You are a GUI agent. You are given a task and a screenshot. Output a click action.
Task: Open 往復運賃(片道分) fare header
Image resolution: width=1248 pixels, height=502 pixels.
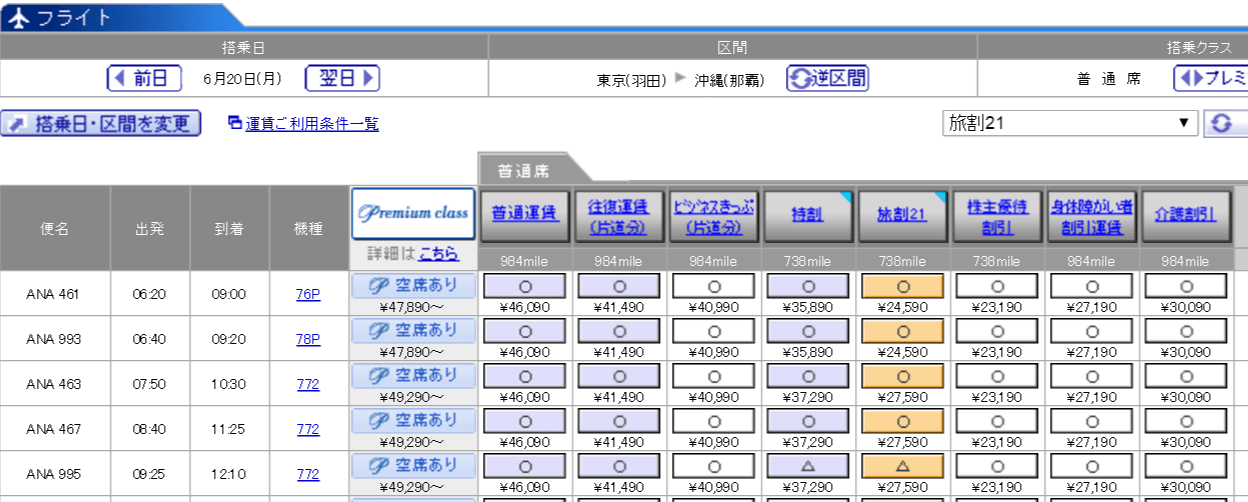click(x=619, y=215)
